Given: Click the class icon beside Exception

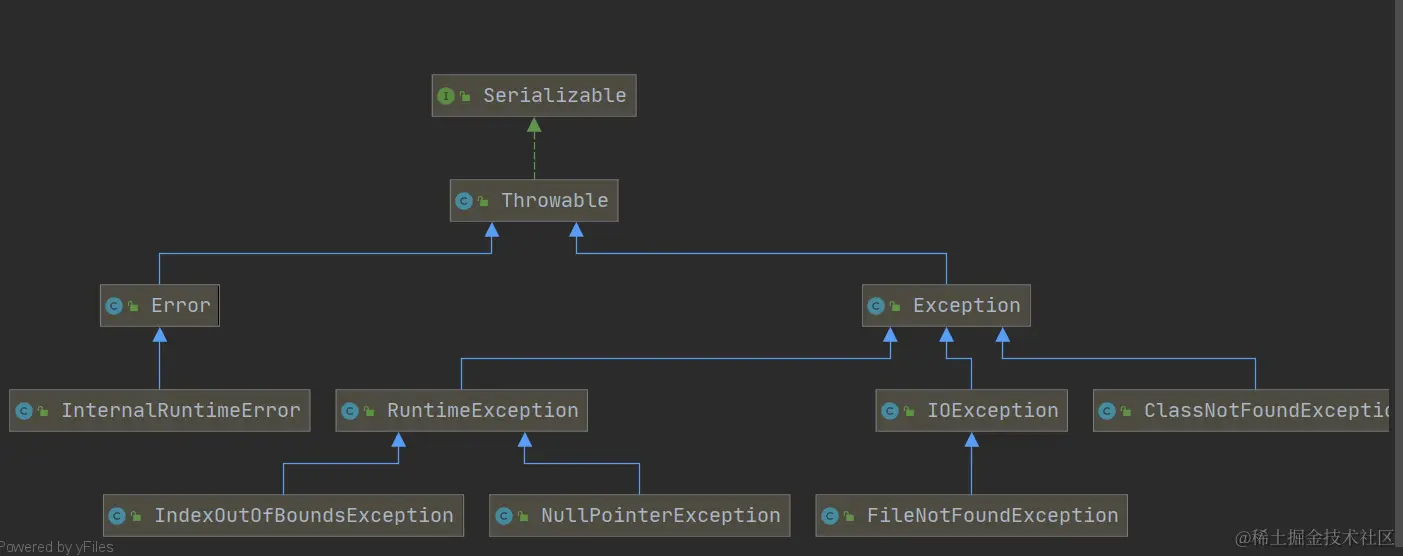Looking at the screenshot, I should [876, 306].
